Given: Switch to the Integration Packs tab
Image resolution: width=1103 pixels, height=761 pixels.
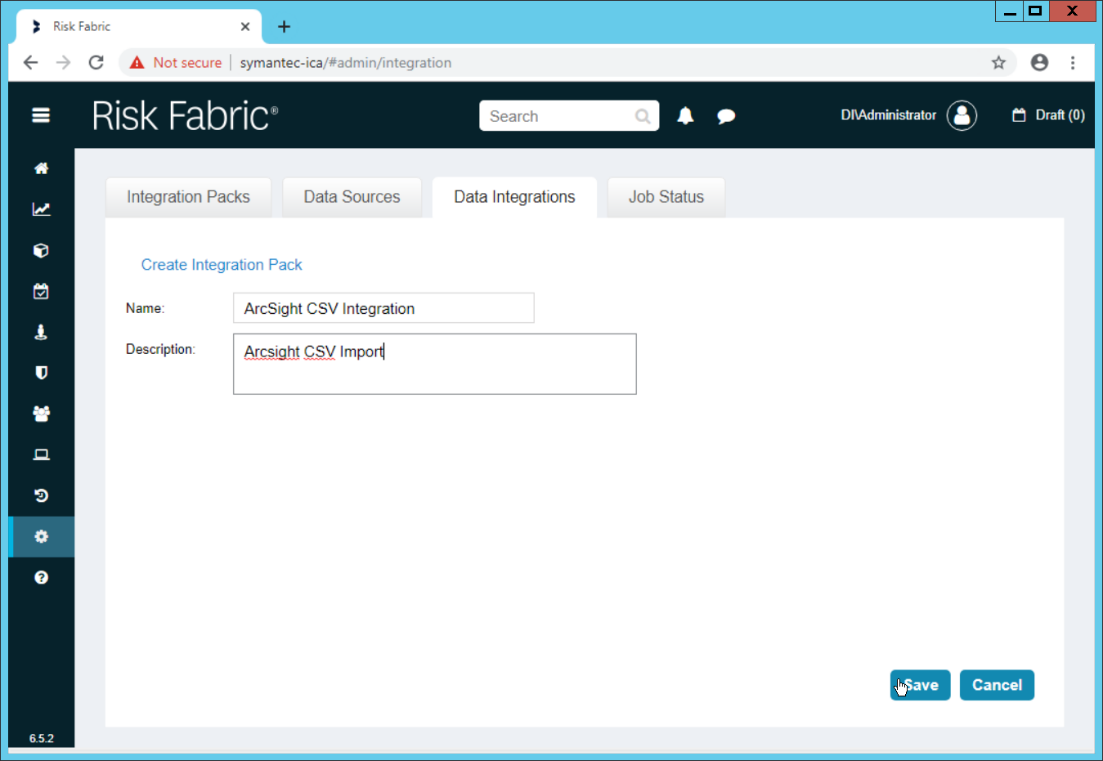Looking at the screenshot, I should tap(188, 197).
